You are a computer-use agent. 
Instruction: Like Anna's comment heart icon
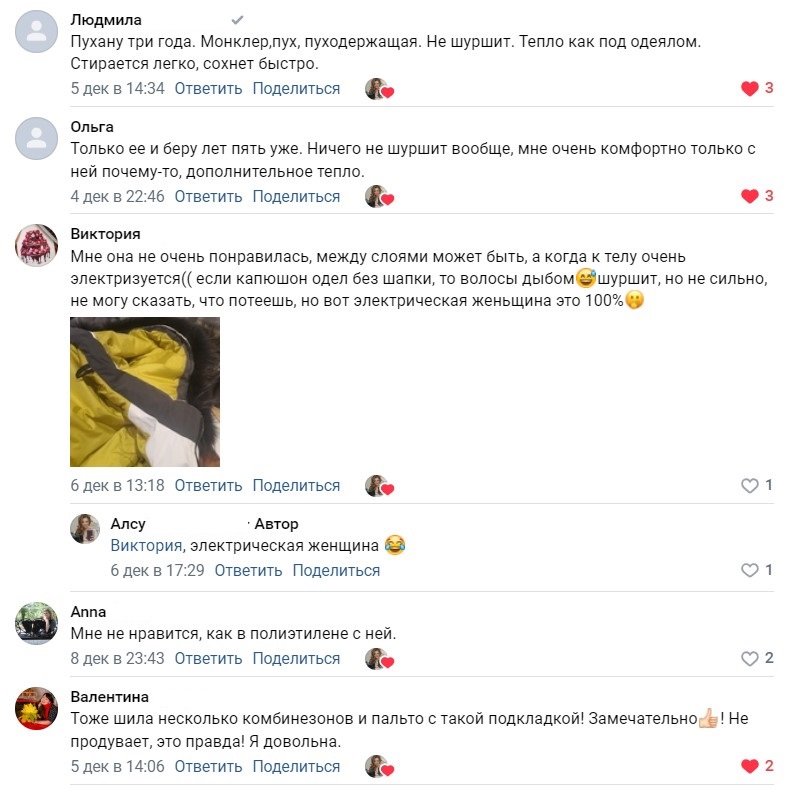pos(749,658)
